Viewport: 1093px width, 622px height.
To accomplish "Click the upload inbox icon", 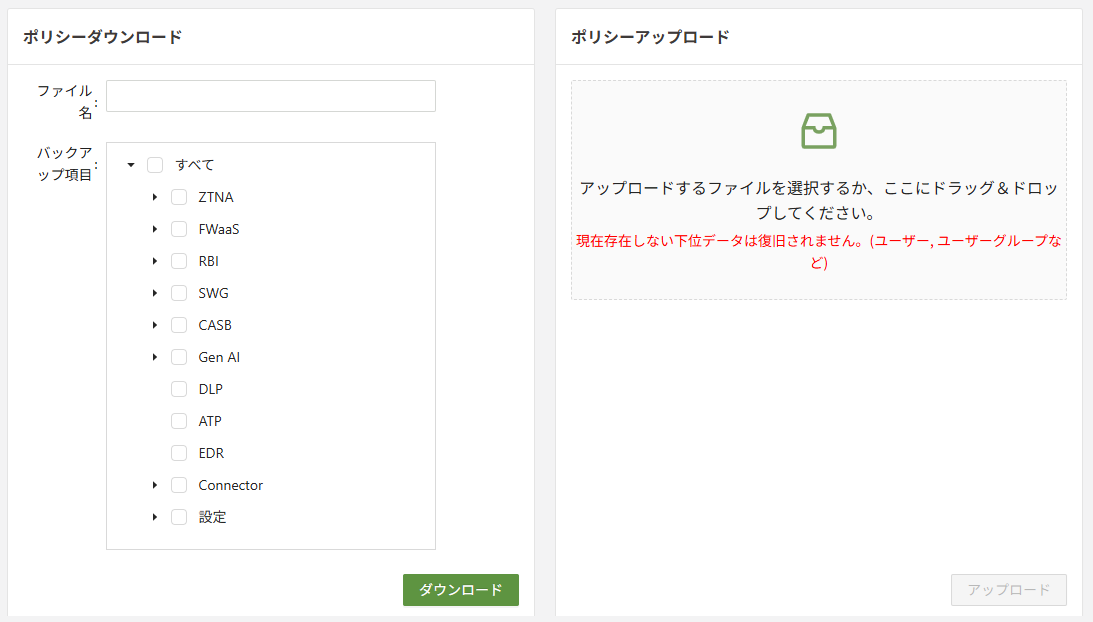I will click(x=818, y=131).
